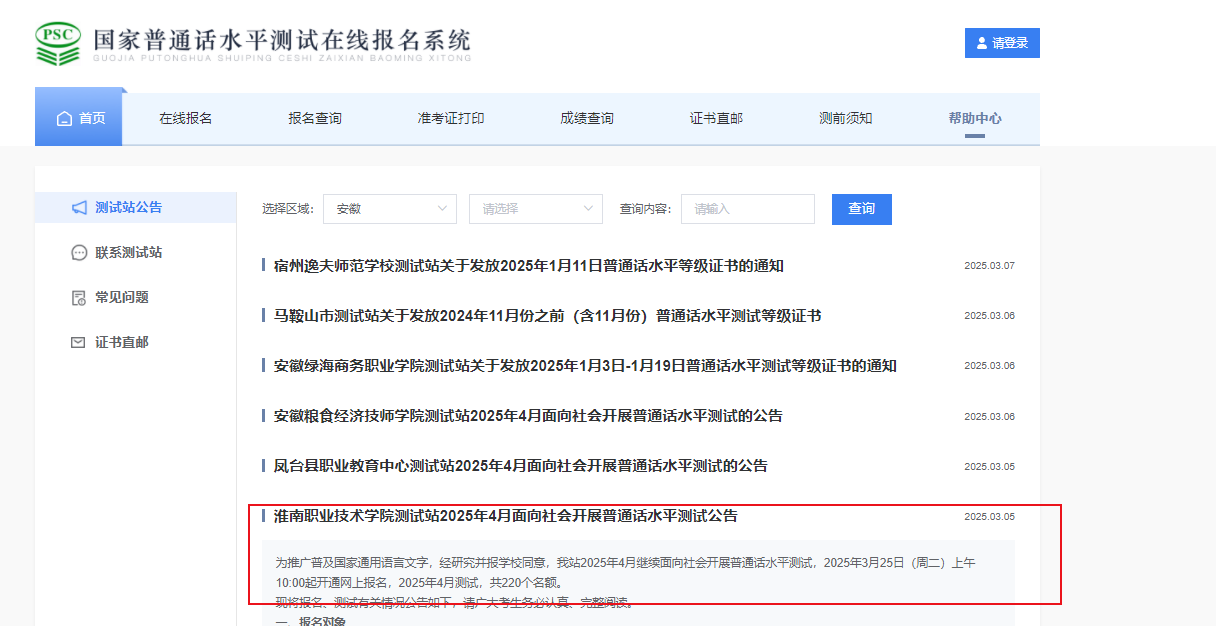Open 凤台县职业教育中心测试站 April announcement

click(521, 466)
